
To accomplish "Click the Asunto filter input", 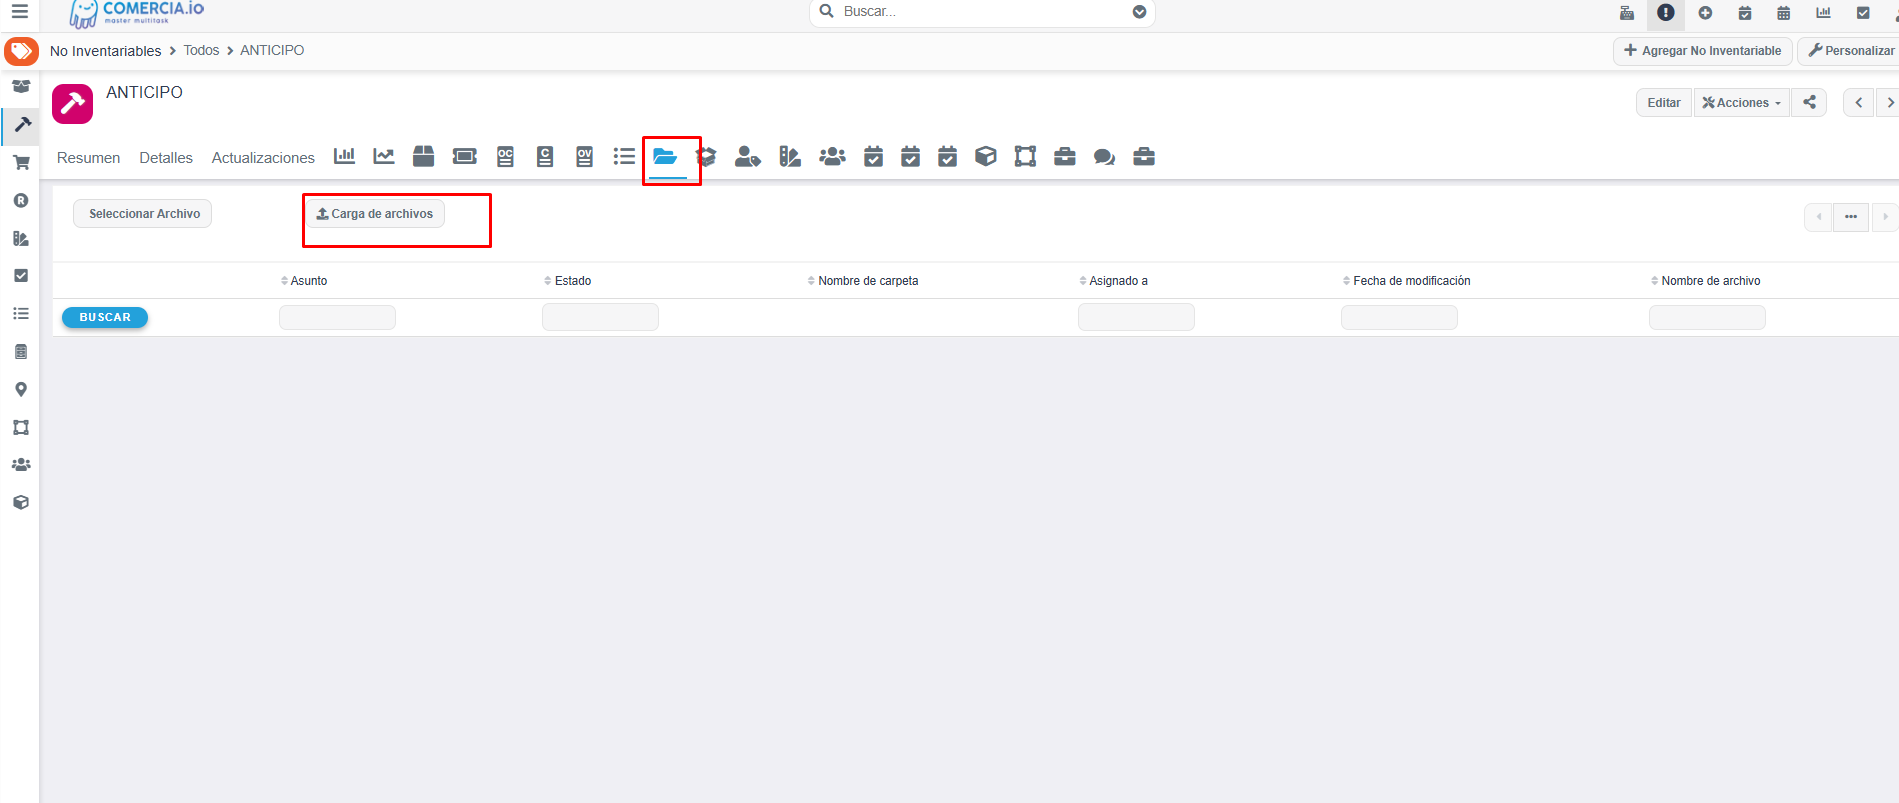I will click(337, 317).
